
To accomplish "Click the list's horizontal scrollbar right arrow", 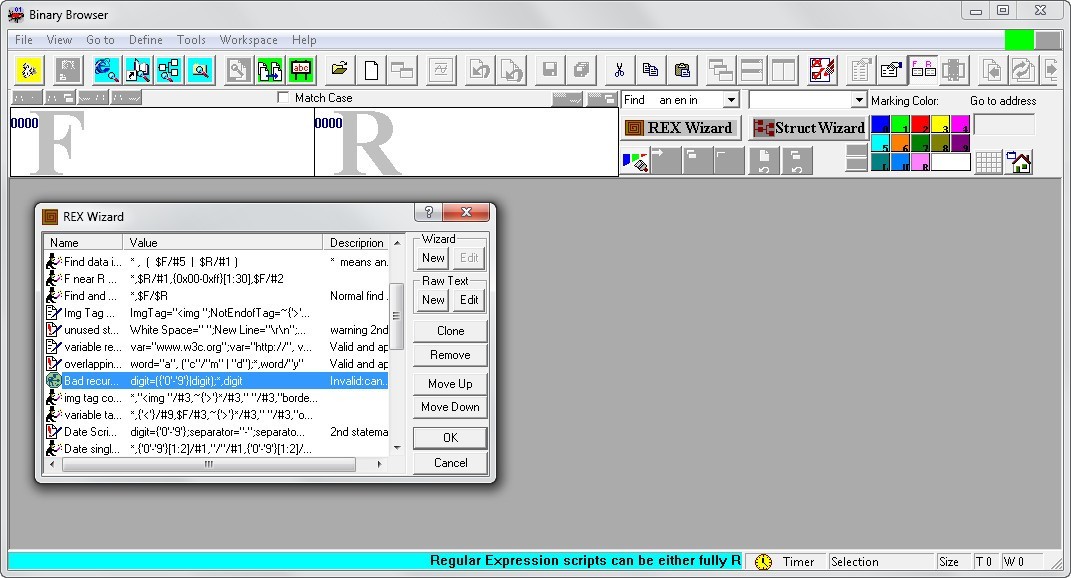I will [x=379, y=464].
